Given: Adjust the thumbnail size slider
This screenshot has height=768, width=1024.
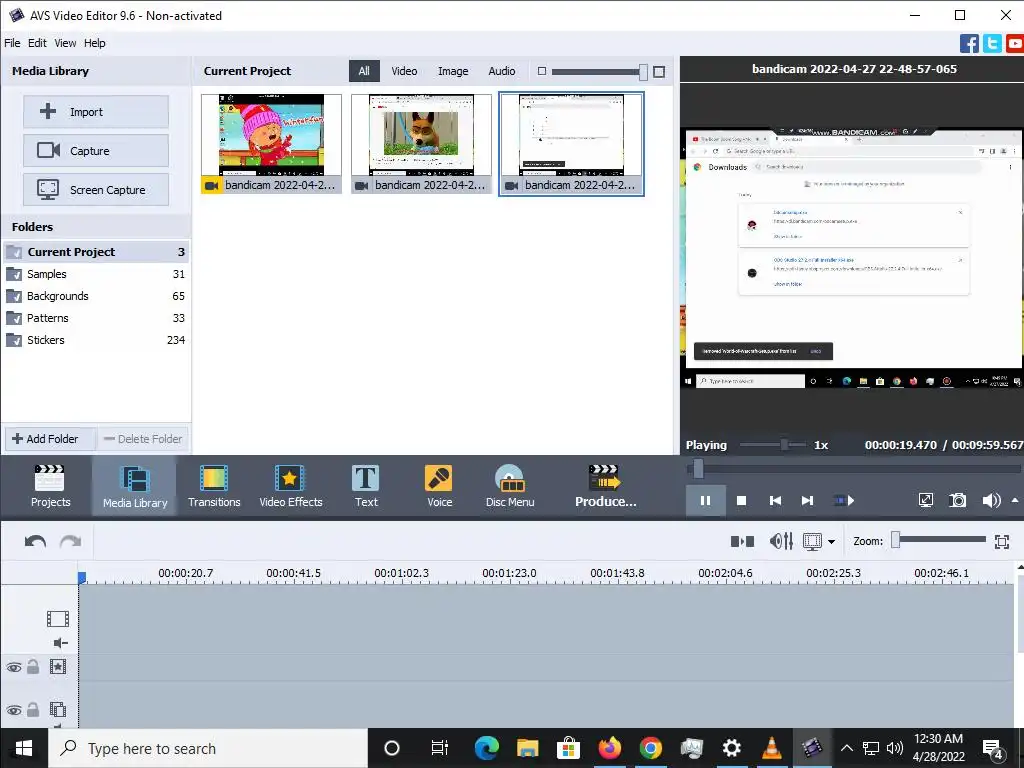Looking at the screenshot, I should pyautogui.click(x=643, y=72).
